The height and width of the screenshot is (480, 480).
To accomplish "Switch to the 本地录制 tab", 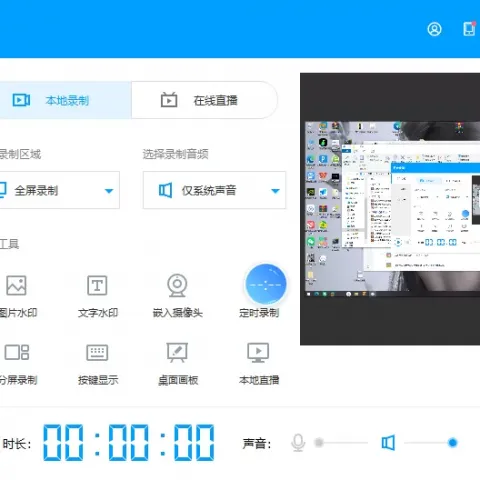I will coord(65,100).
